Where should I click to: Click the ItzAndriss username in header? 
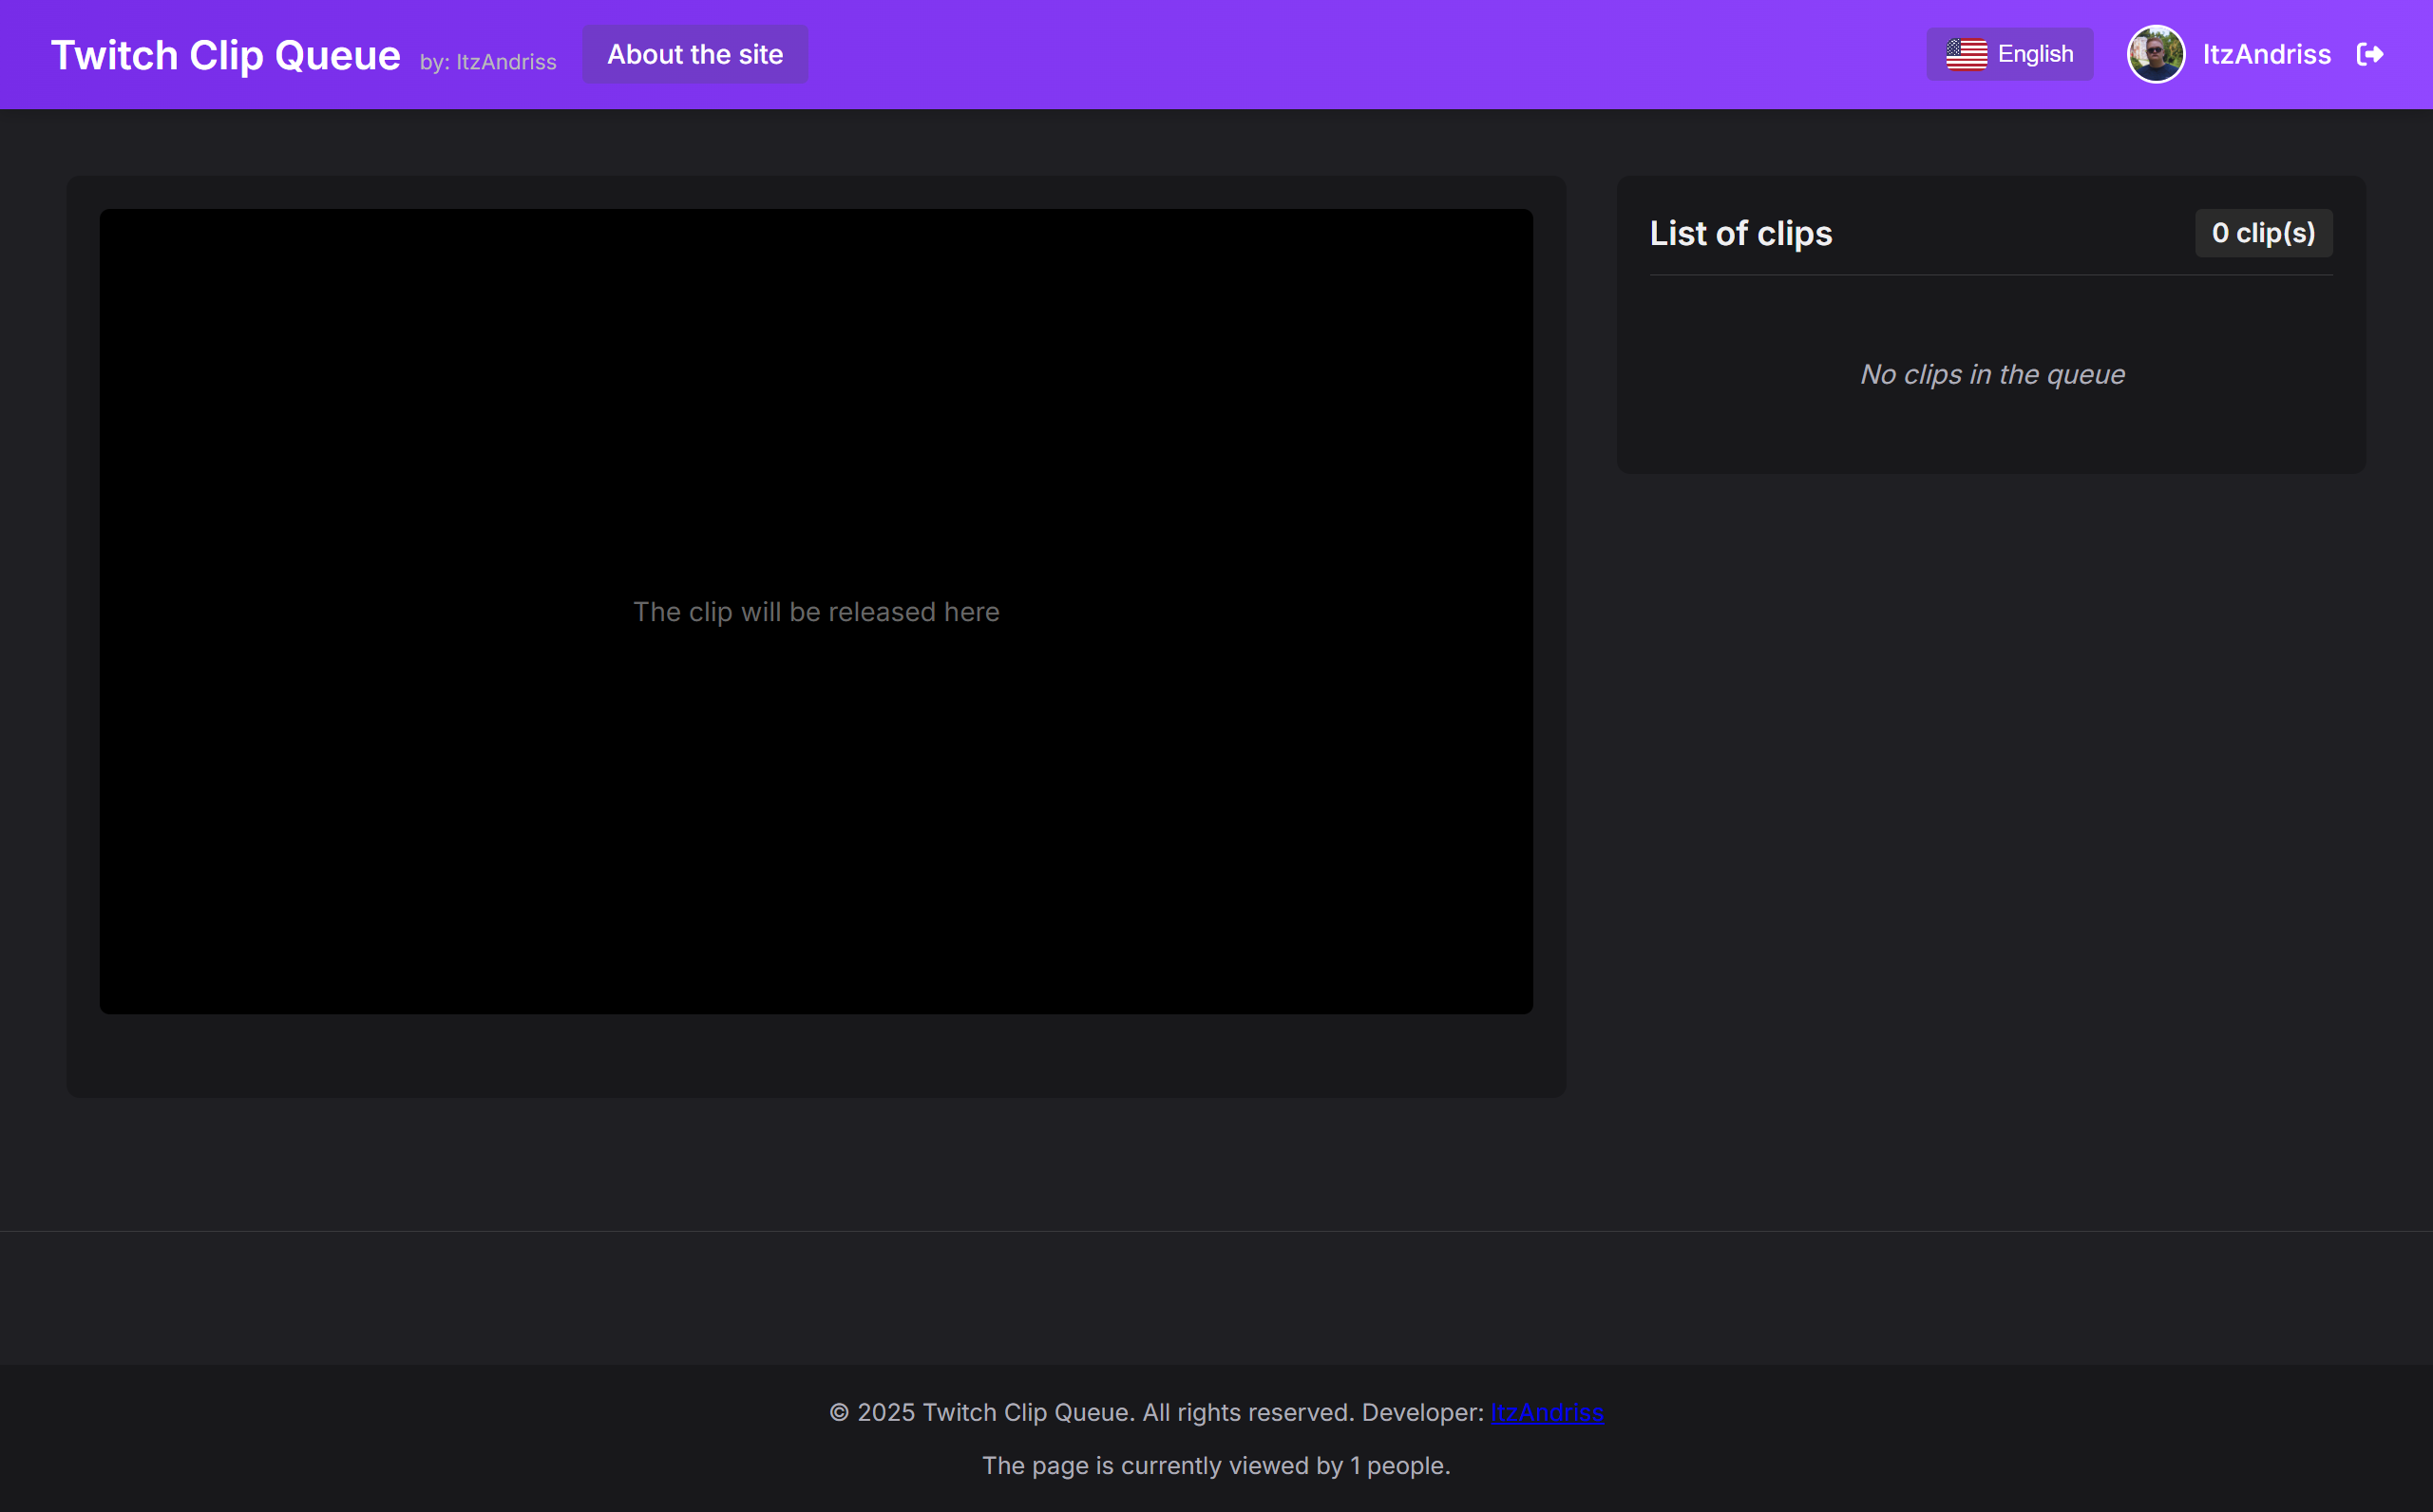[2266, 54]
